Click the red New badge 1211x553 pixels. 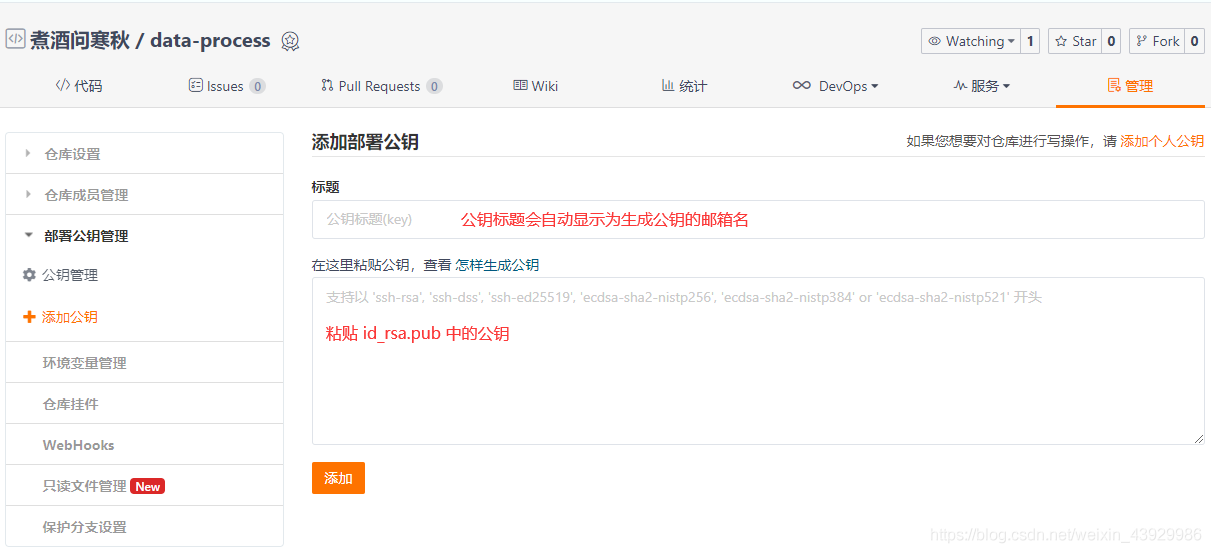[x=148, y=486]
